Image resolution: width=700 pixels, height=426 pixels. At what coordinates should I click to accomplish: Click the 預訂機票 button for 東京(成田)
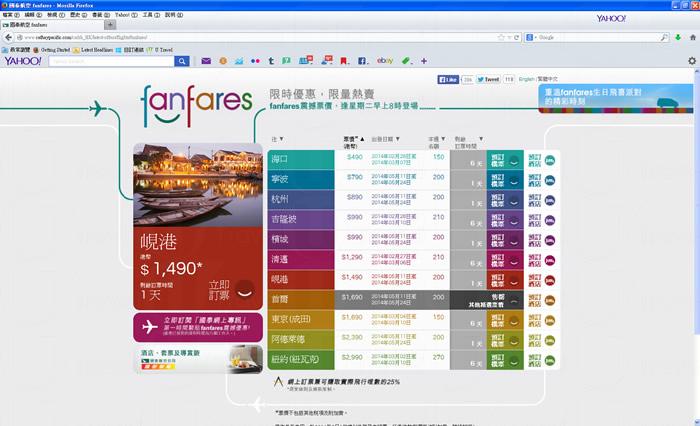pos(497,318)
